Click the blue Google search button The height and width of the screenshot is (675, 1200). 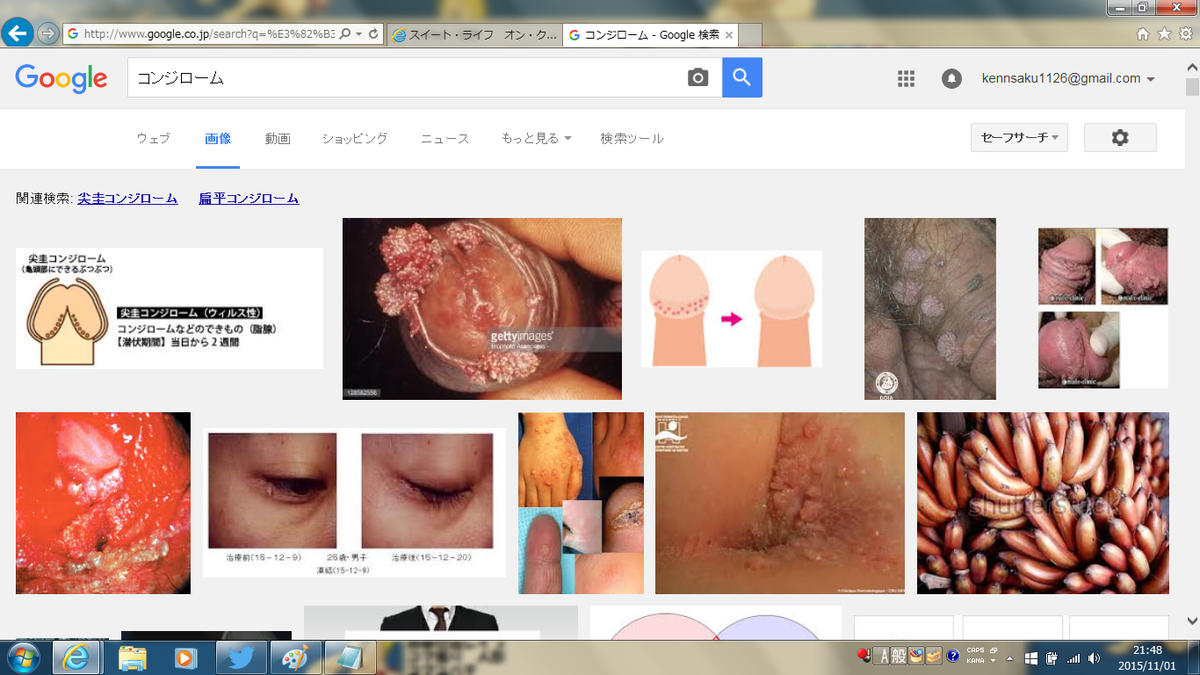click(x=742, y=77)
